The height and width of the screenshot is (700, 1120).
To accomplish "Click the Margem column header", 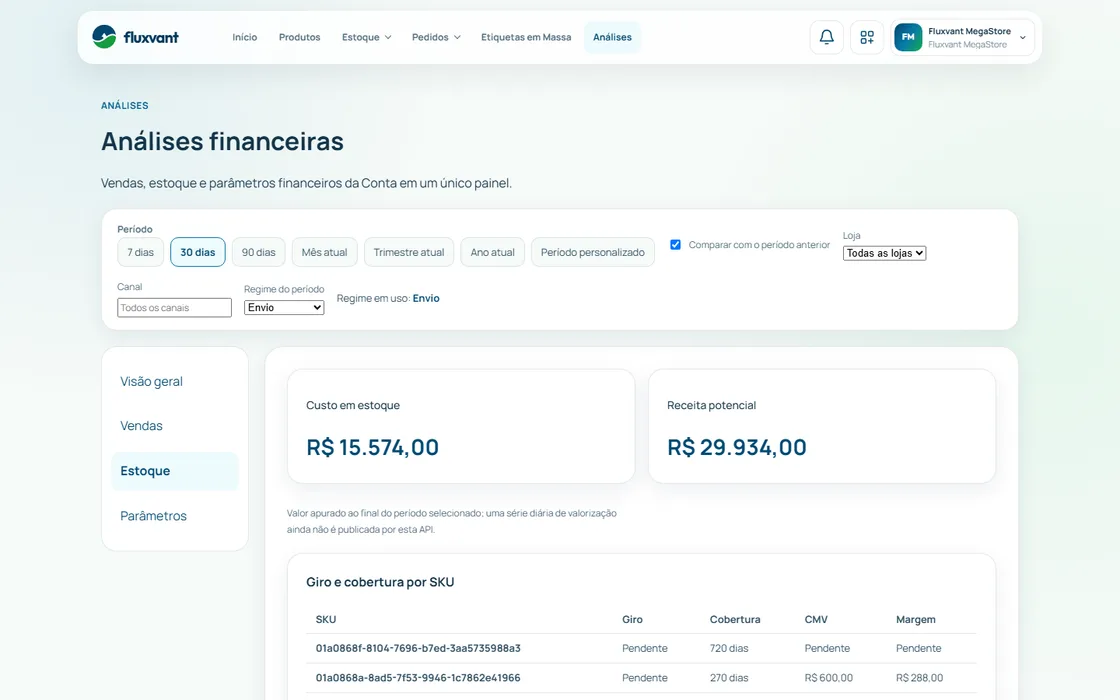I will (916, 619).
